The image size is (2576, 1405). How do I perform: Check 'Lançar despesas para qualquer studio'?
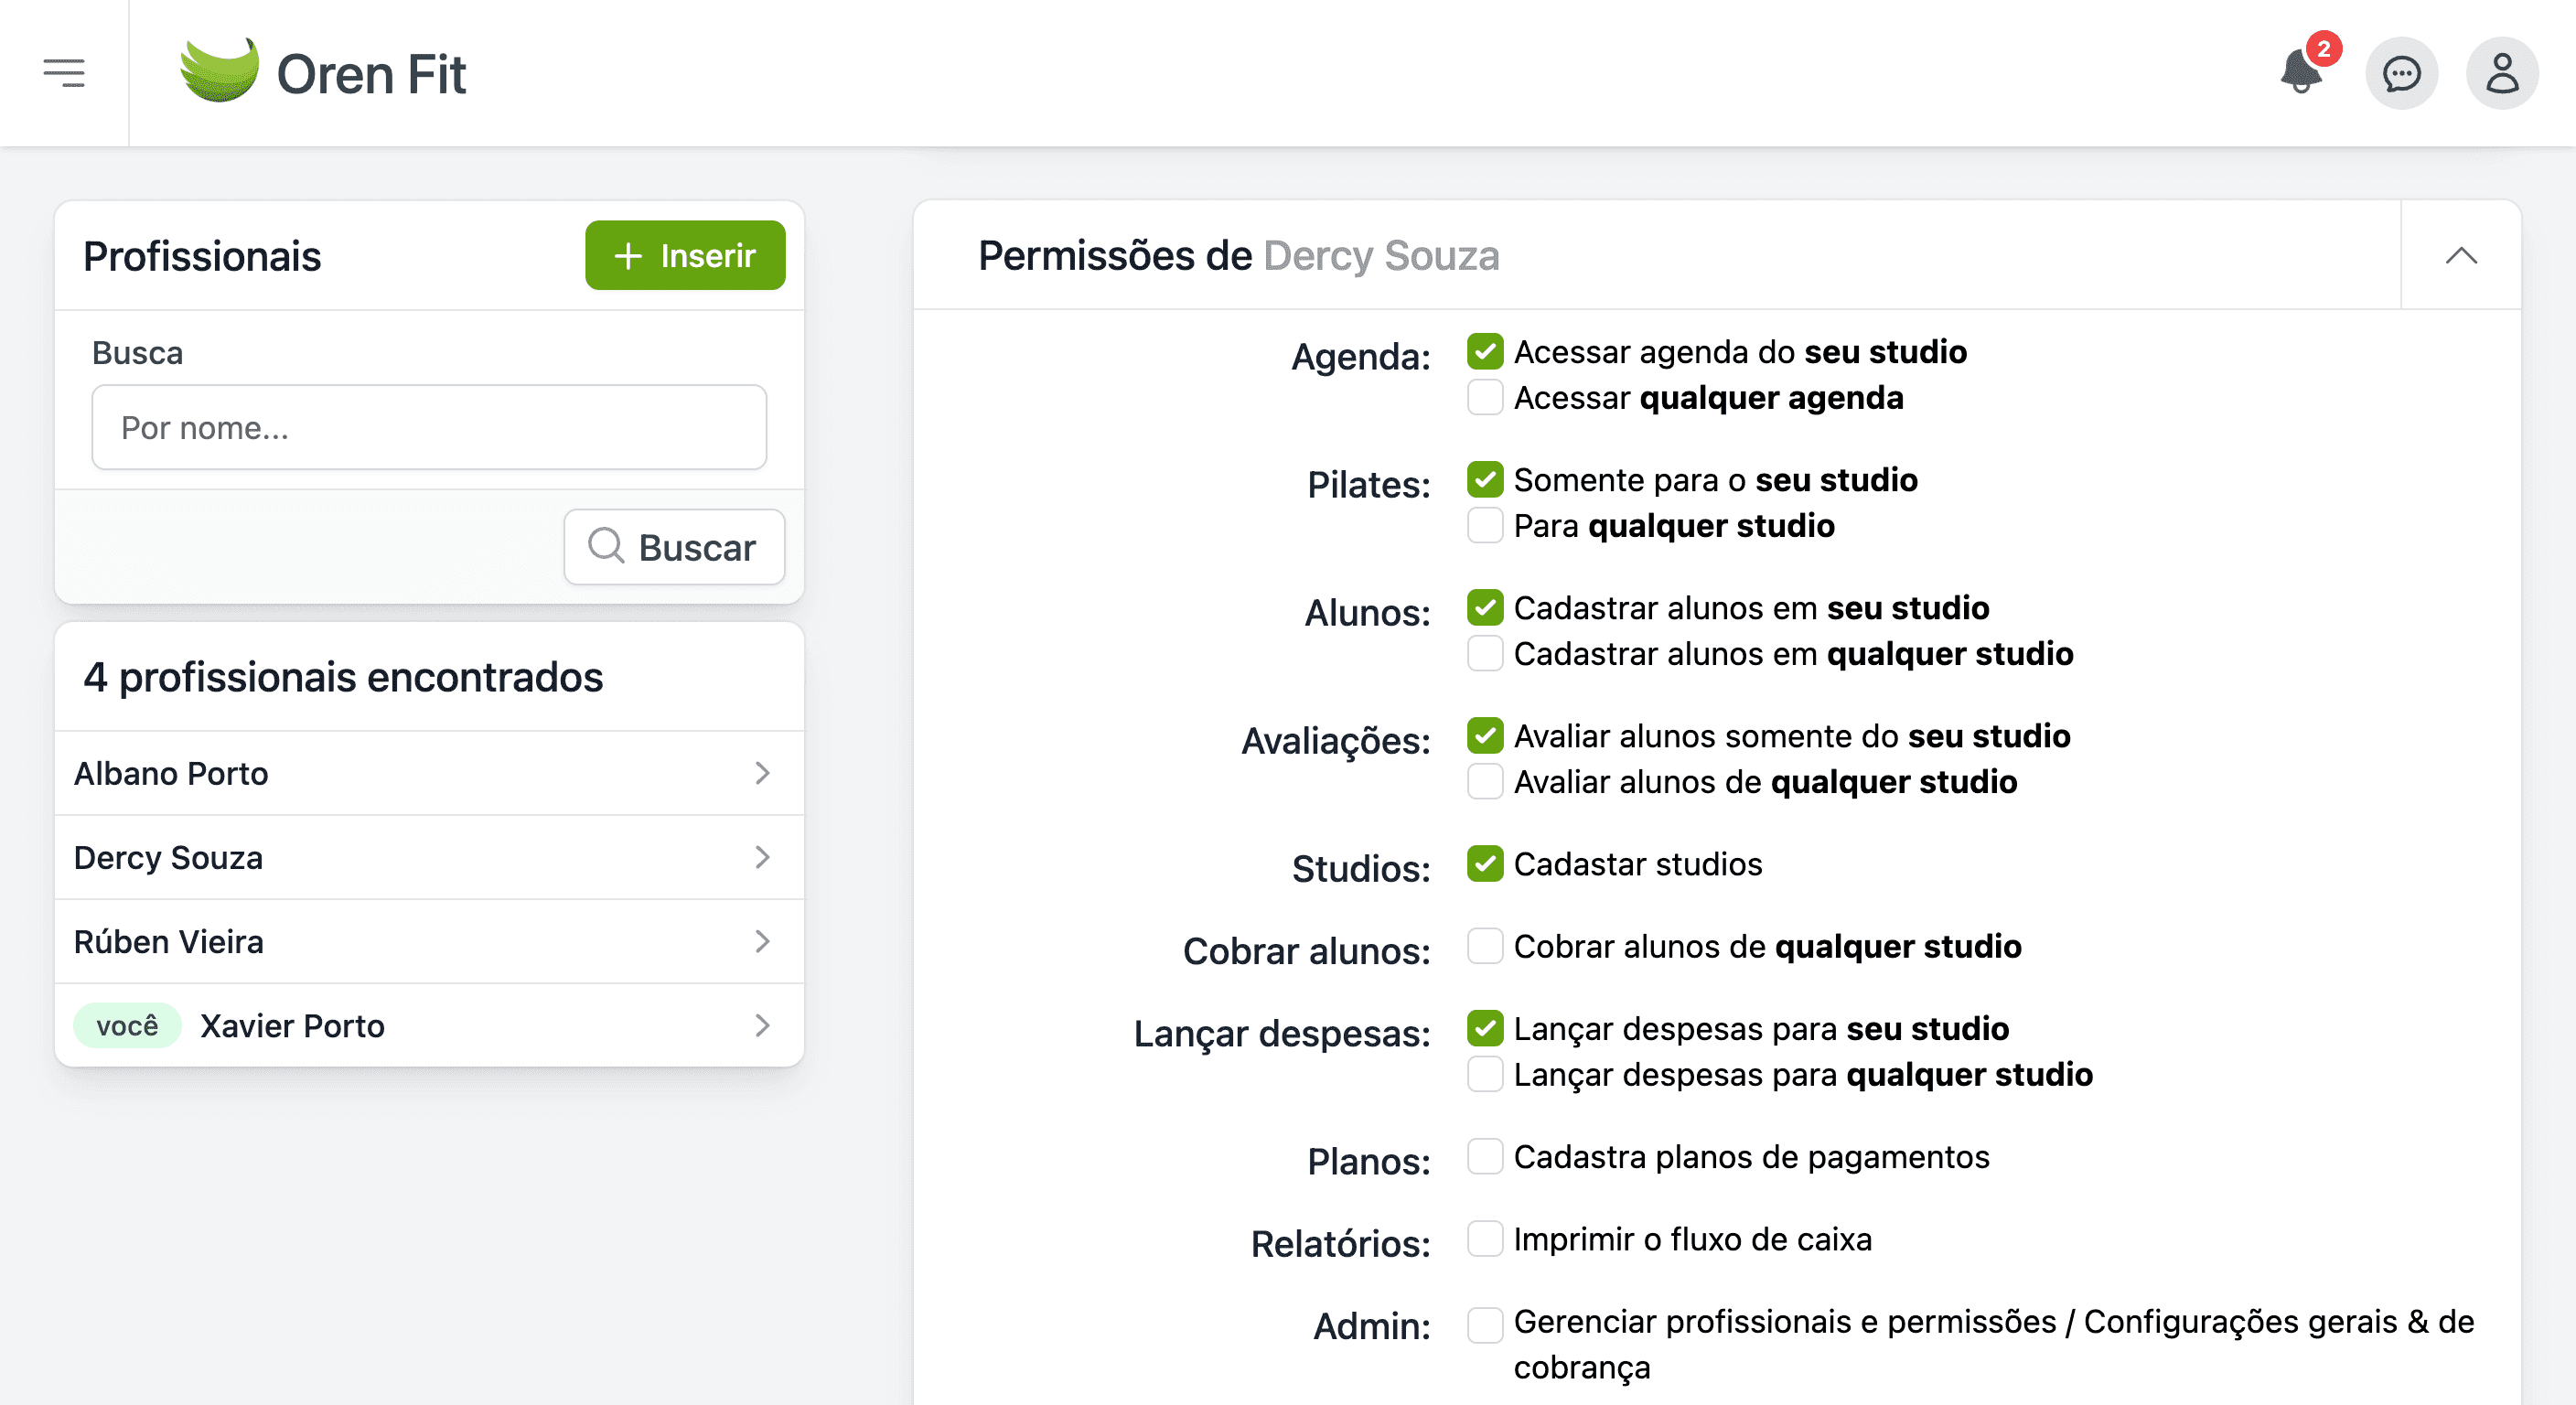point(1485,1074)
